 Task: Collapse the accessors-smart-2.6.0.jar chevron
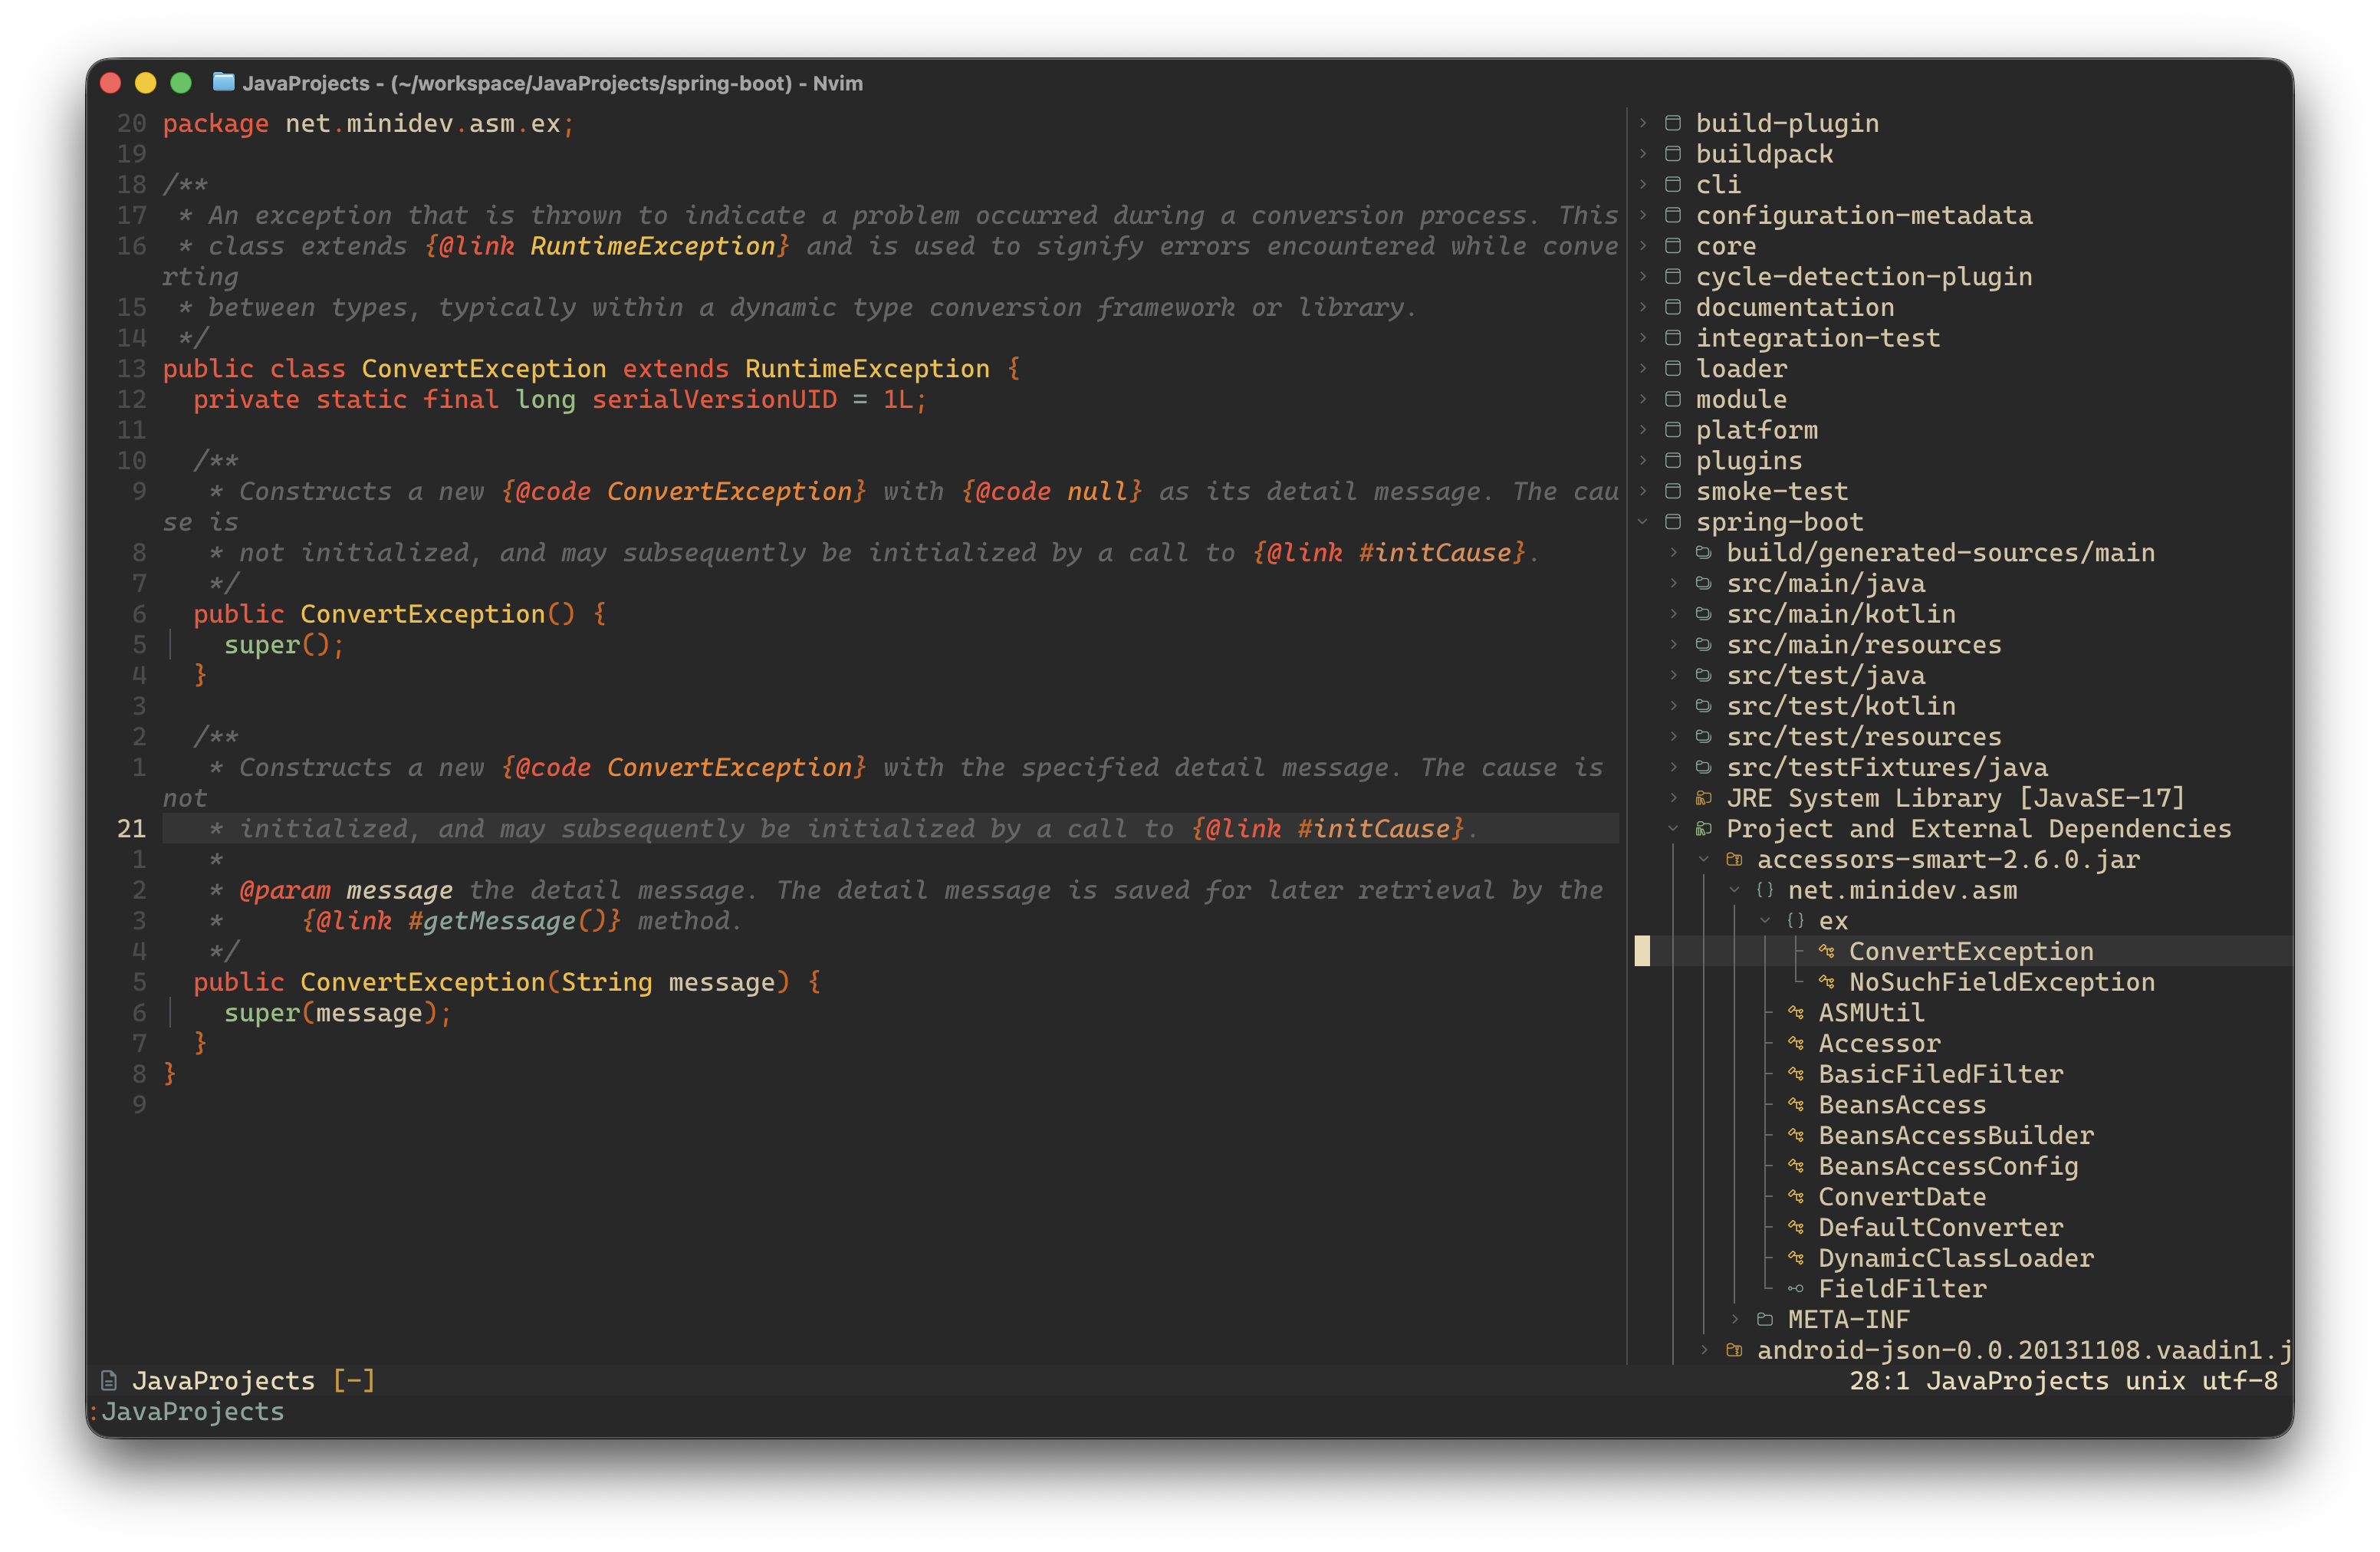pos(1704,859)
